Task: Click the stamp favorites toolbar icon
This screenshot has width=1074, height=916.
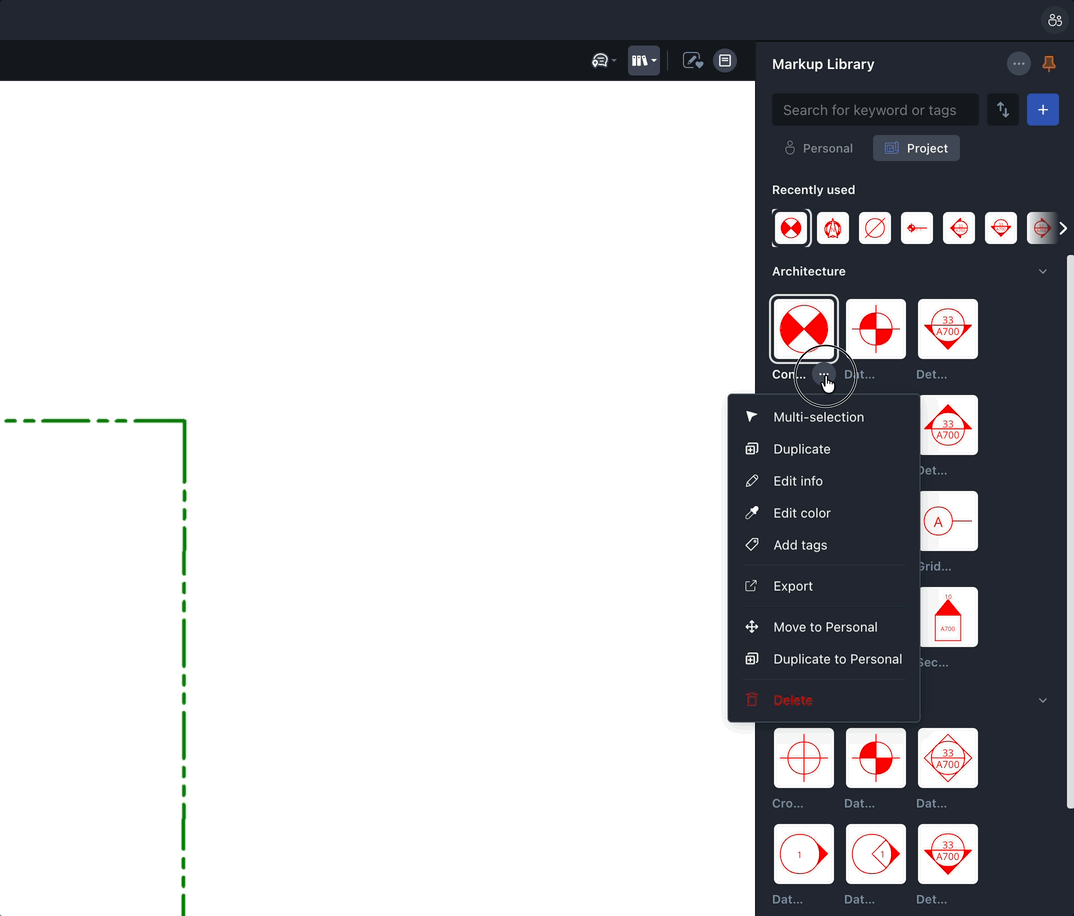Action: coord(692,60)
